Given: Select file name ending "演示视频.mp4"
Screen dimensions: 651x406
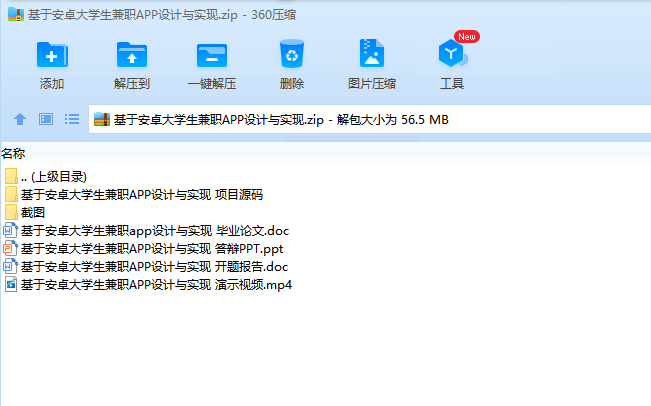Looking at the screenshot, I should 156,285.
